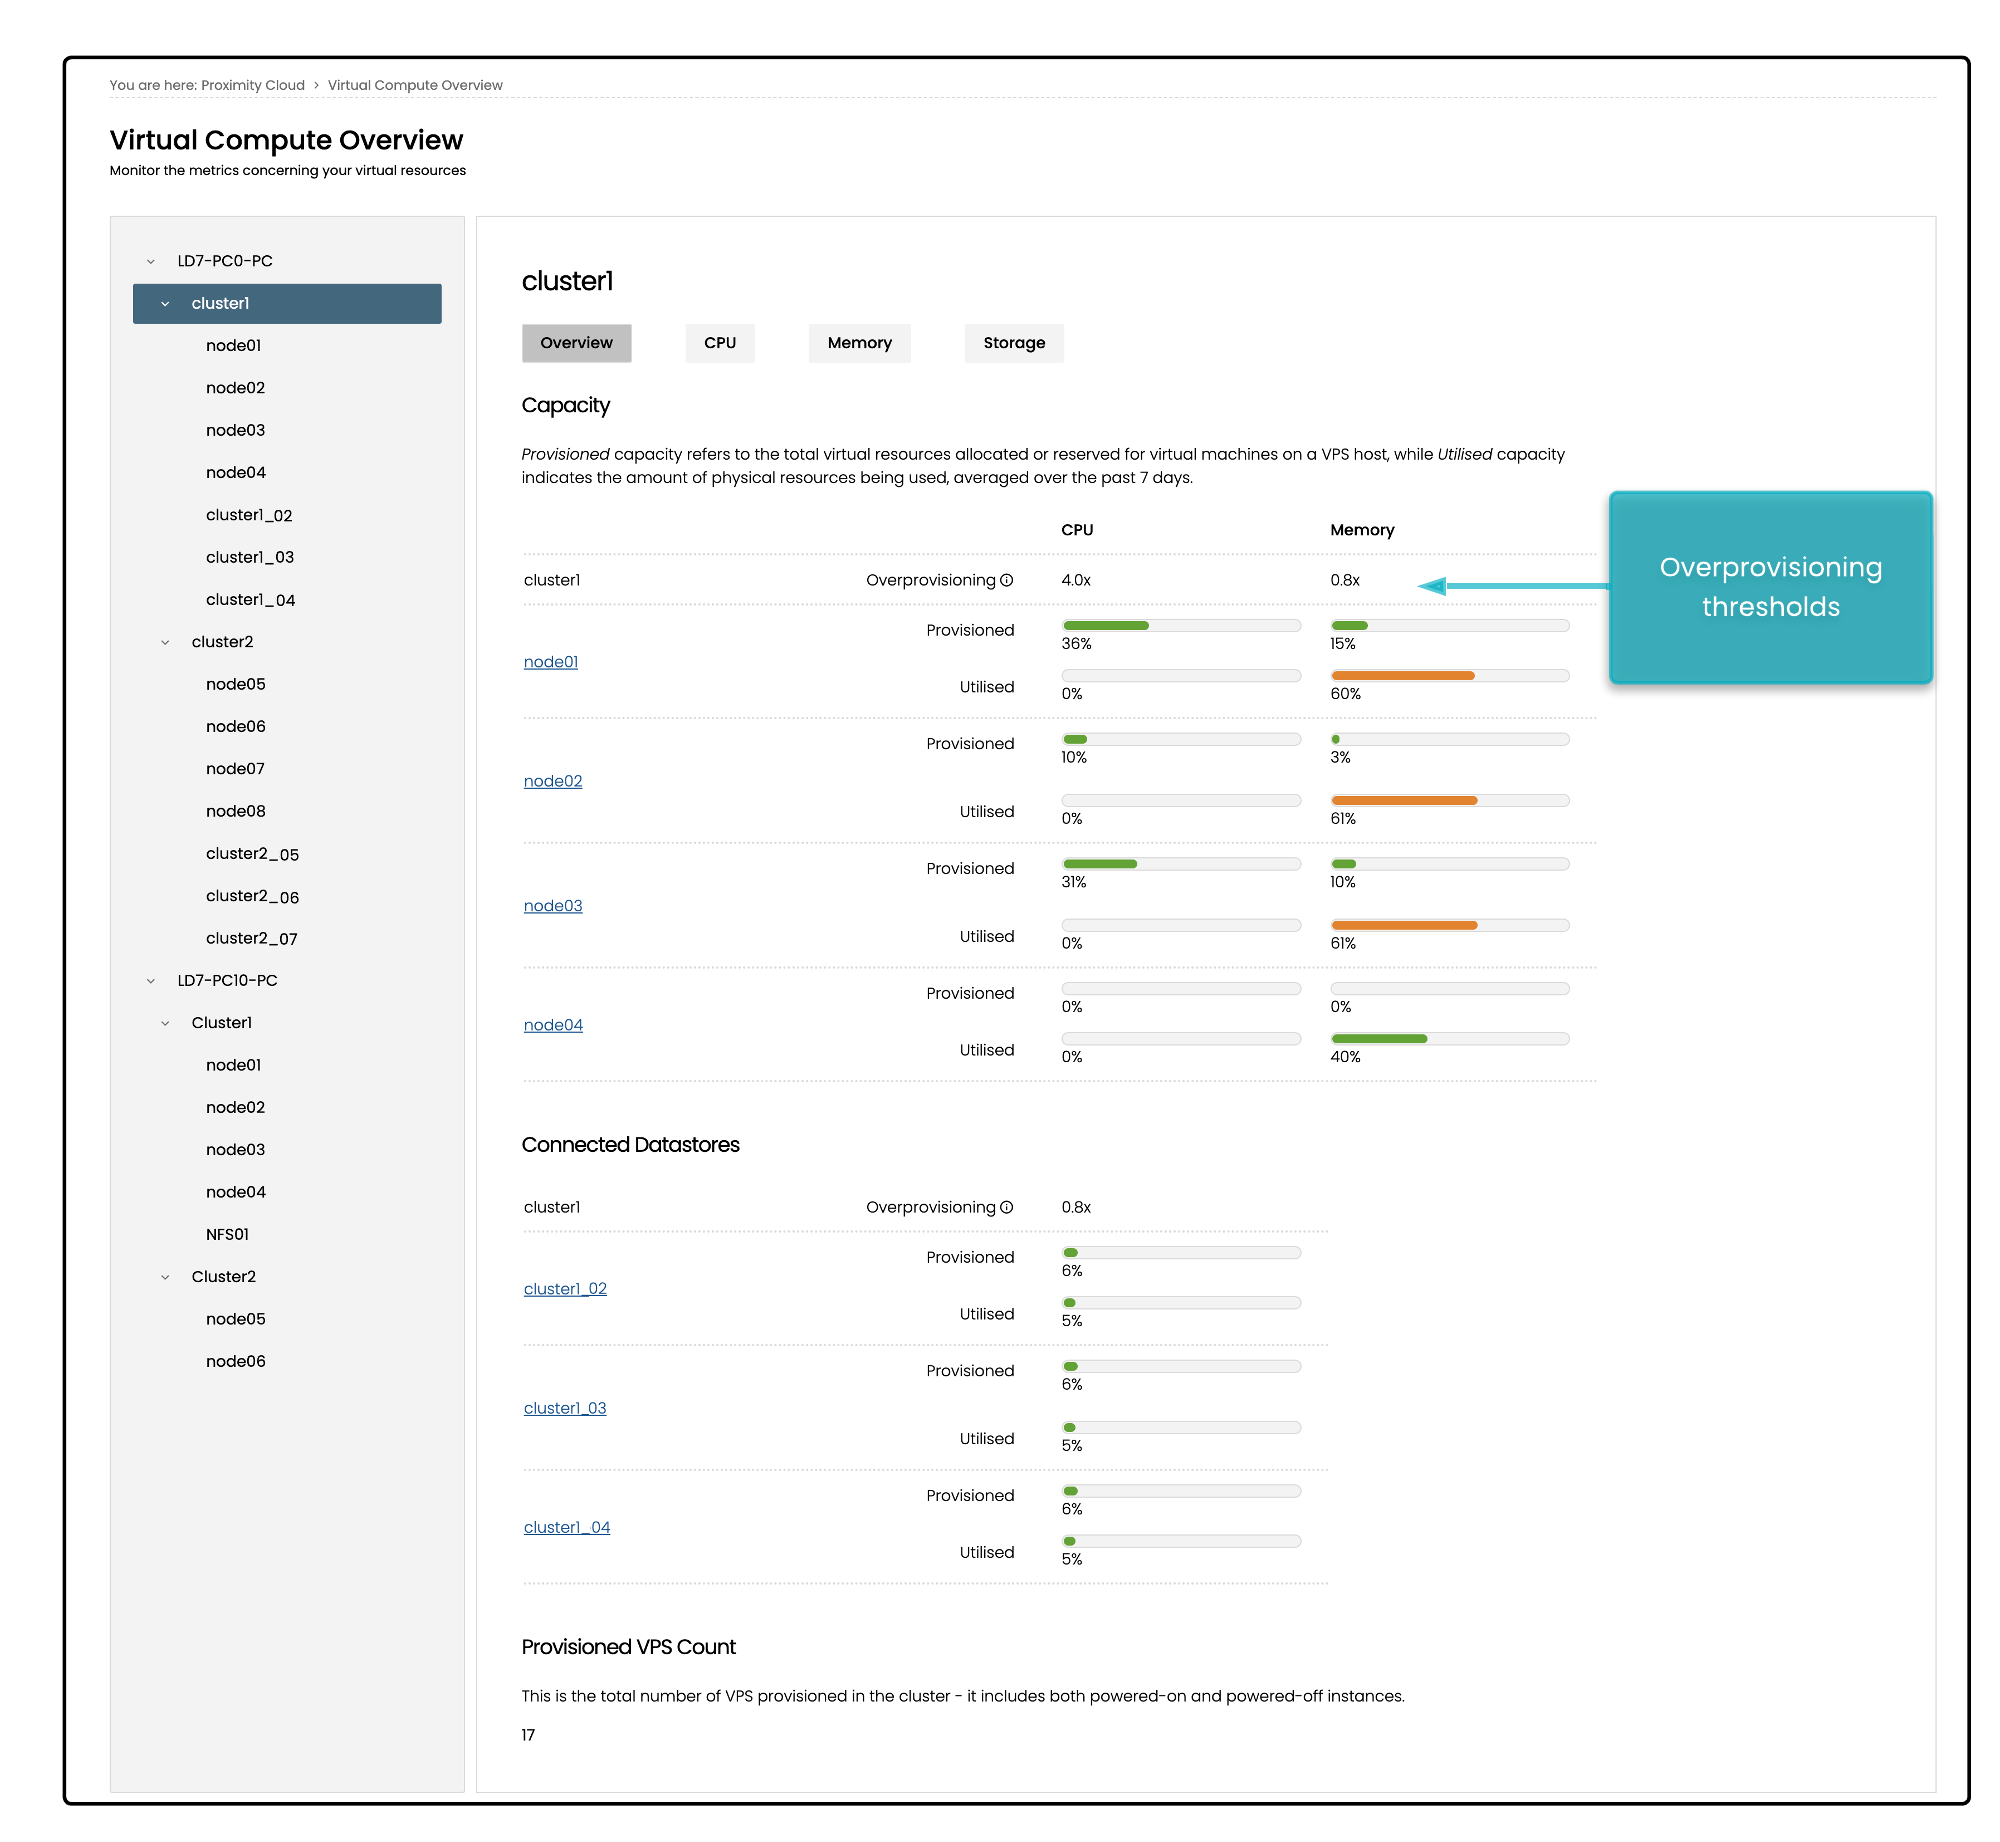Select the Overview tab

576,343
